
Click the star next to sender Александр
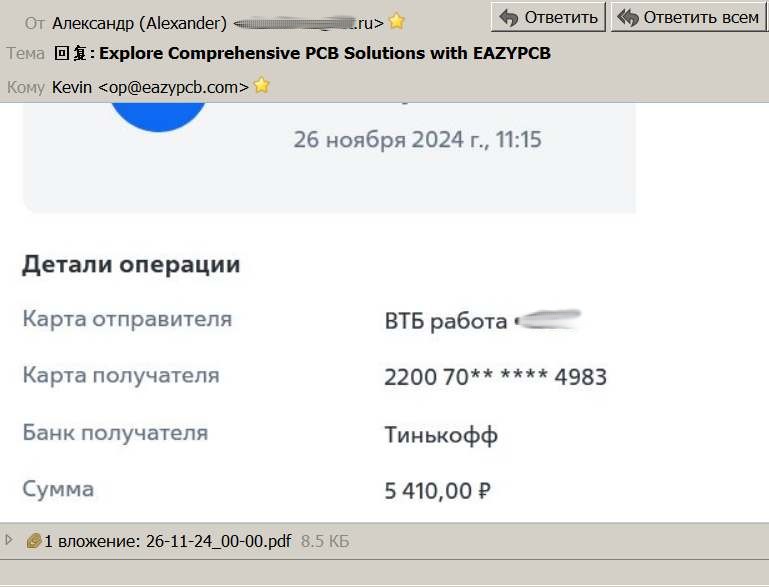(x=396, y=21)
